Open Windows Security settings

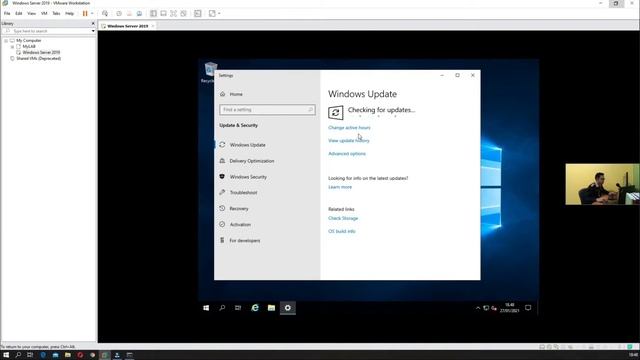click(x=248, y=177)
